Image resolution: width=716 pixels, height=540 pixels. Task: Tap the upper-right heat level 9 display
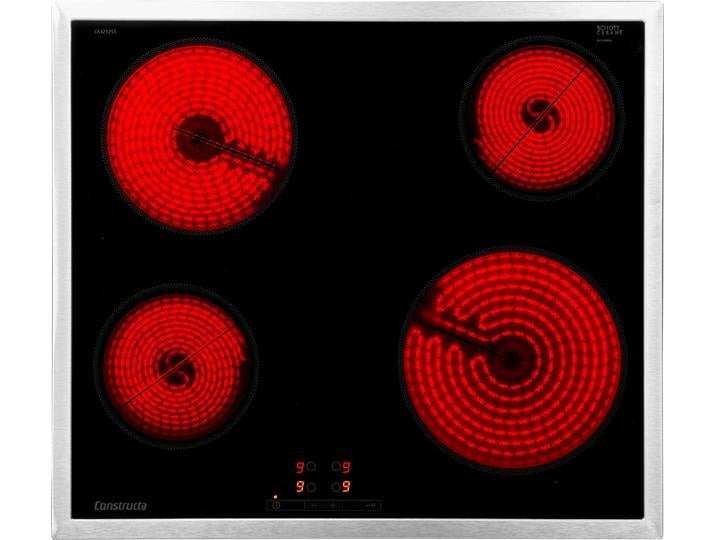coord(346,467)
